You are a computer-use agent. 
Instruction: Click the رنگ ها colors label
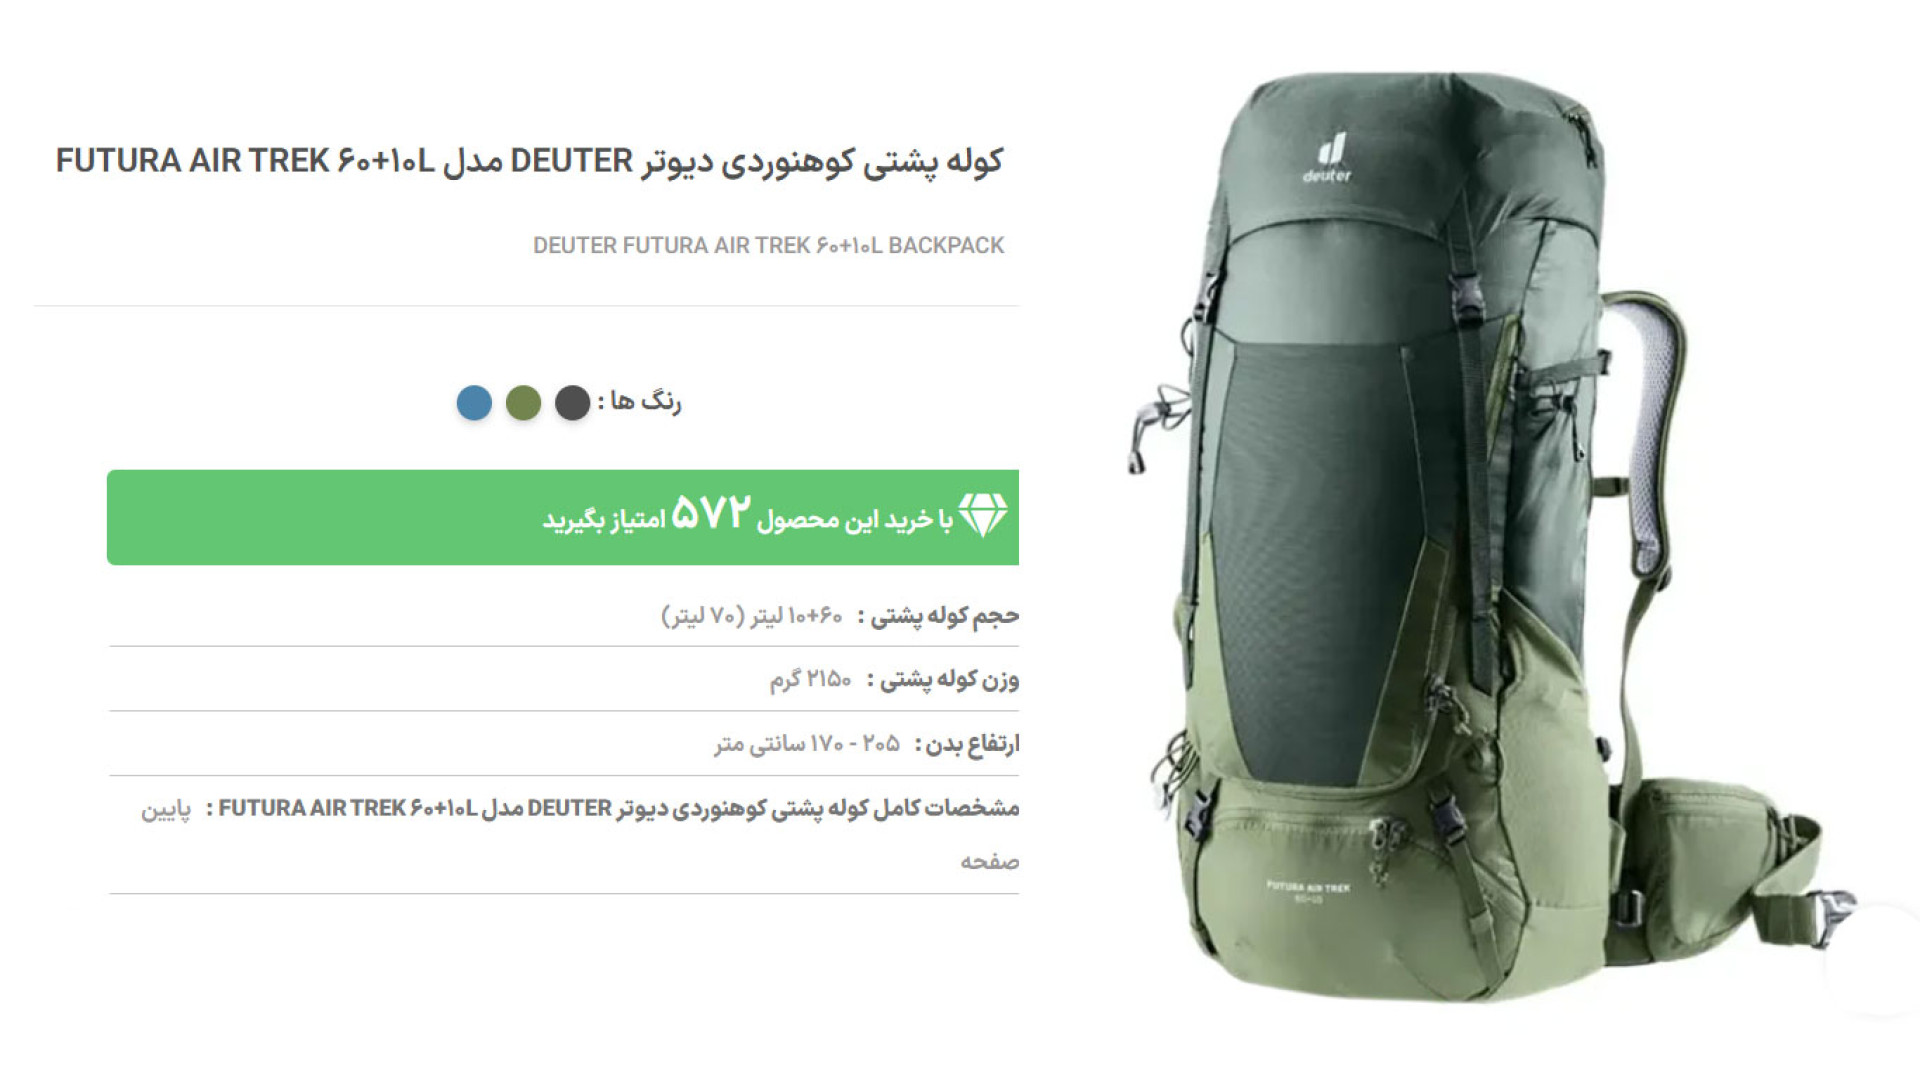pos(640,402)
